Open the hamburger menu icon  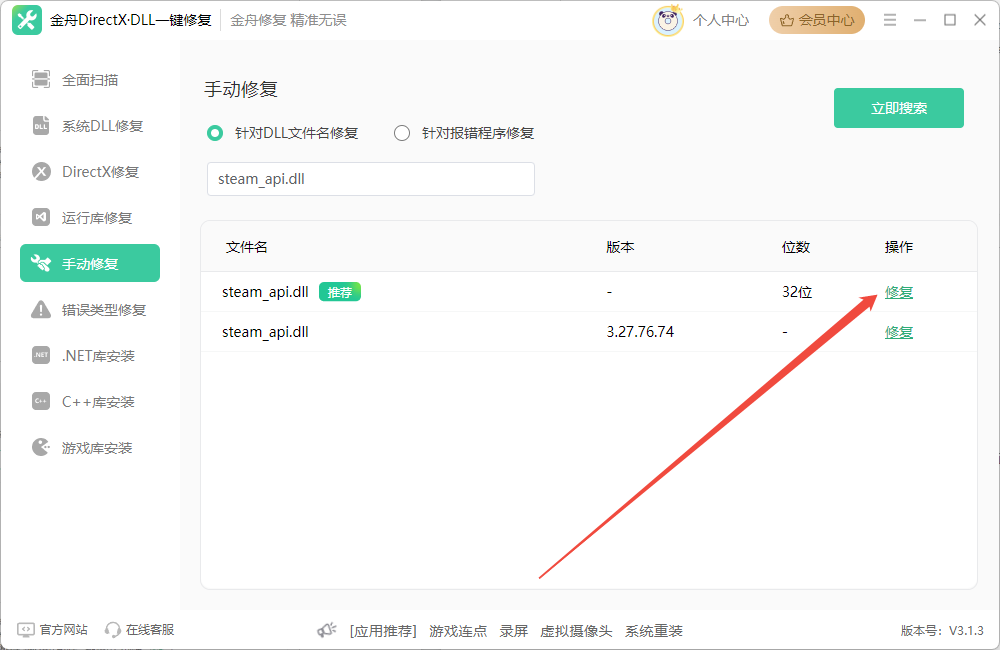point(890,20)
